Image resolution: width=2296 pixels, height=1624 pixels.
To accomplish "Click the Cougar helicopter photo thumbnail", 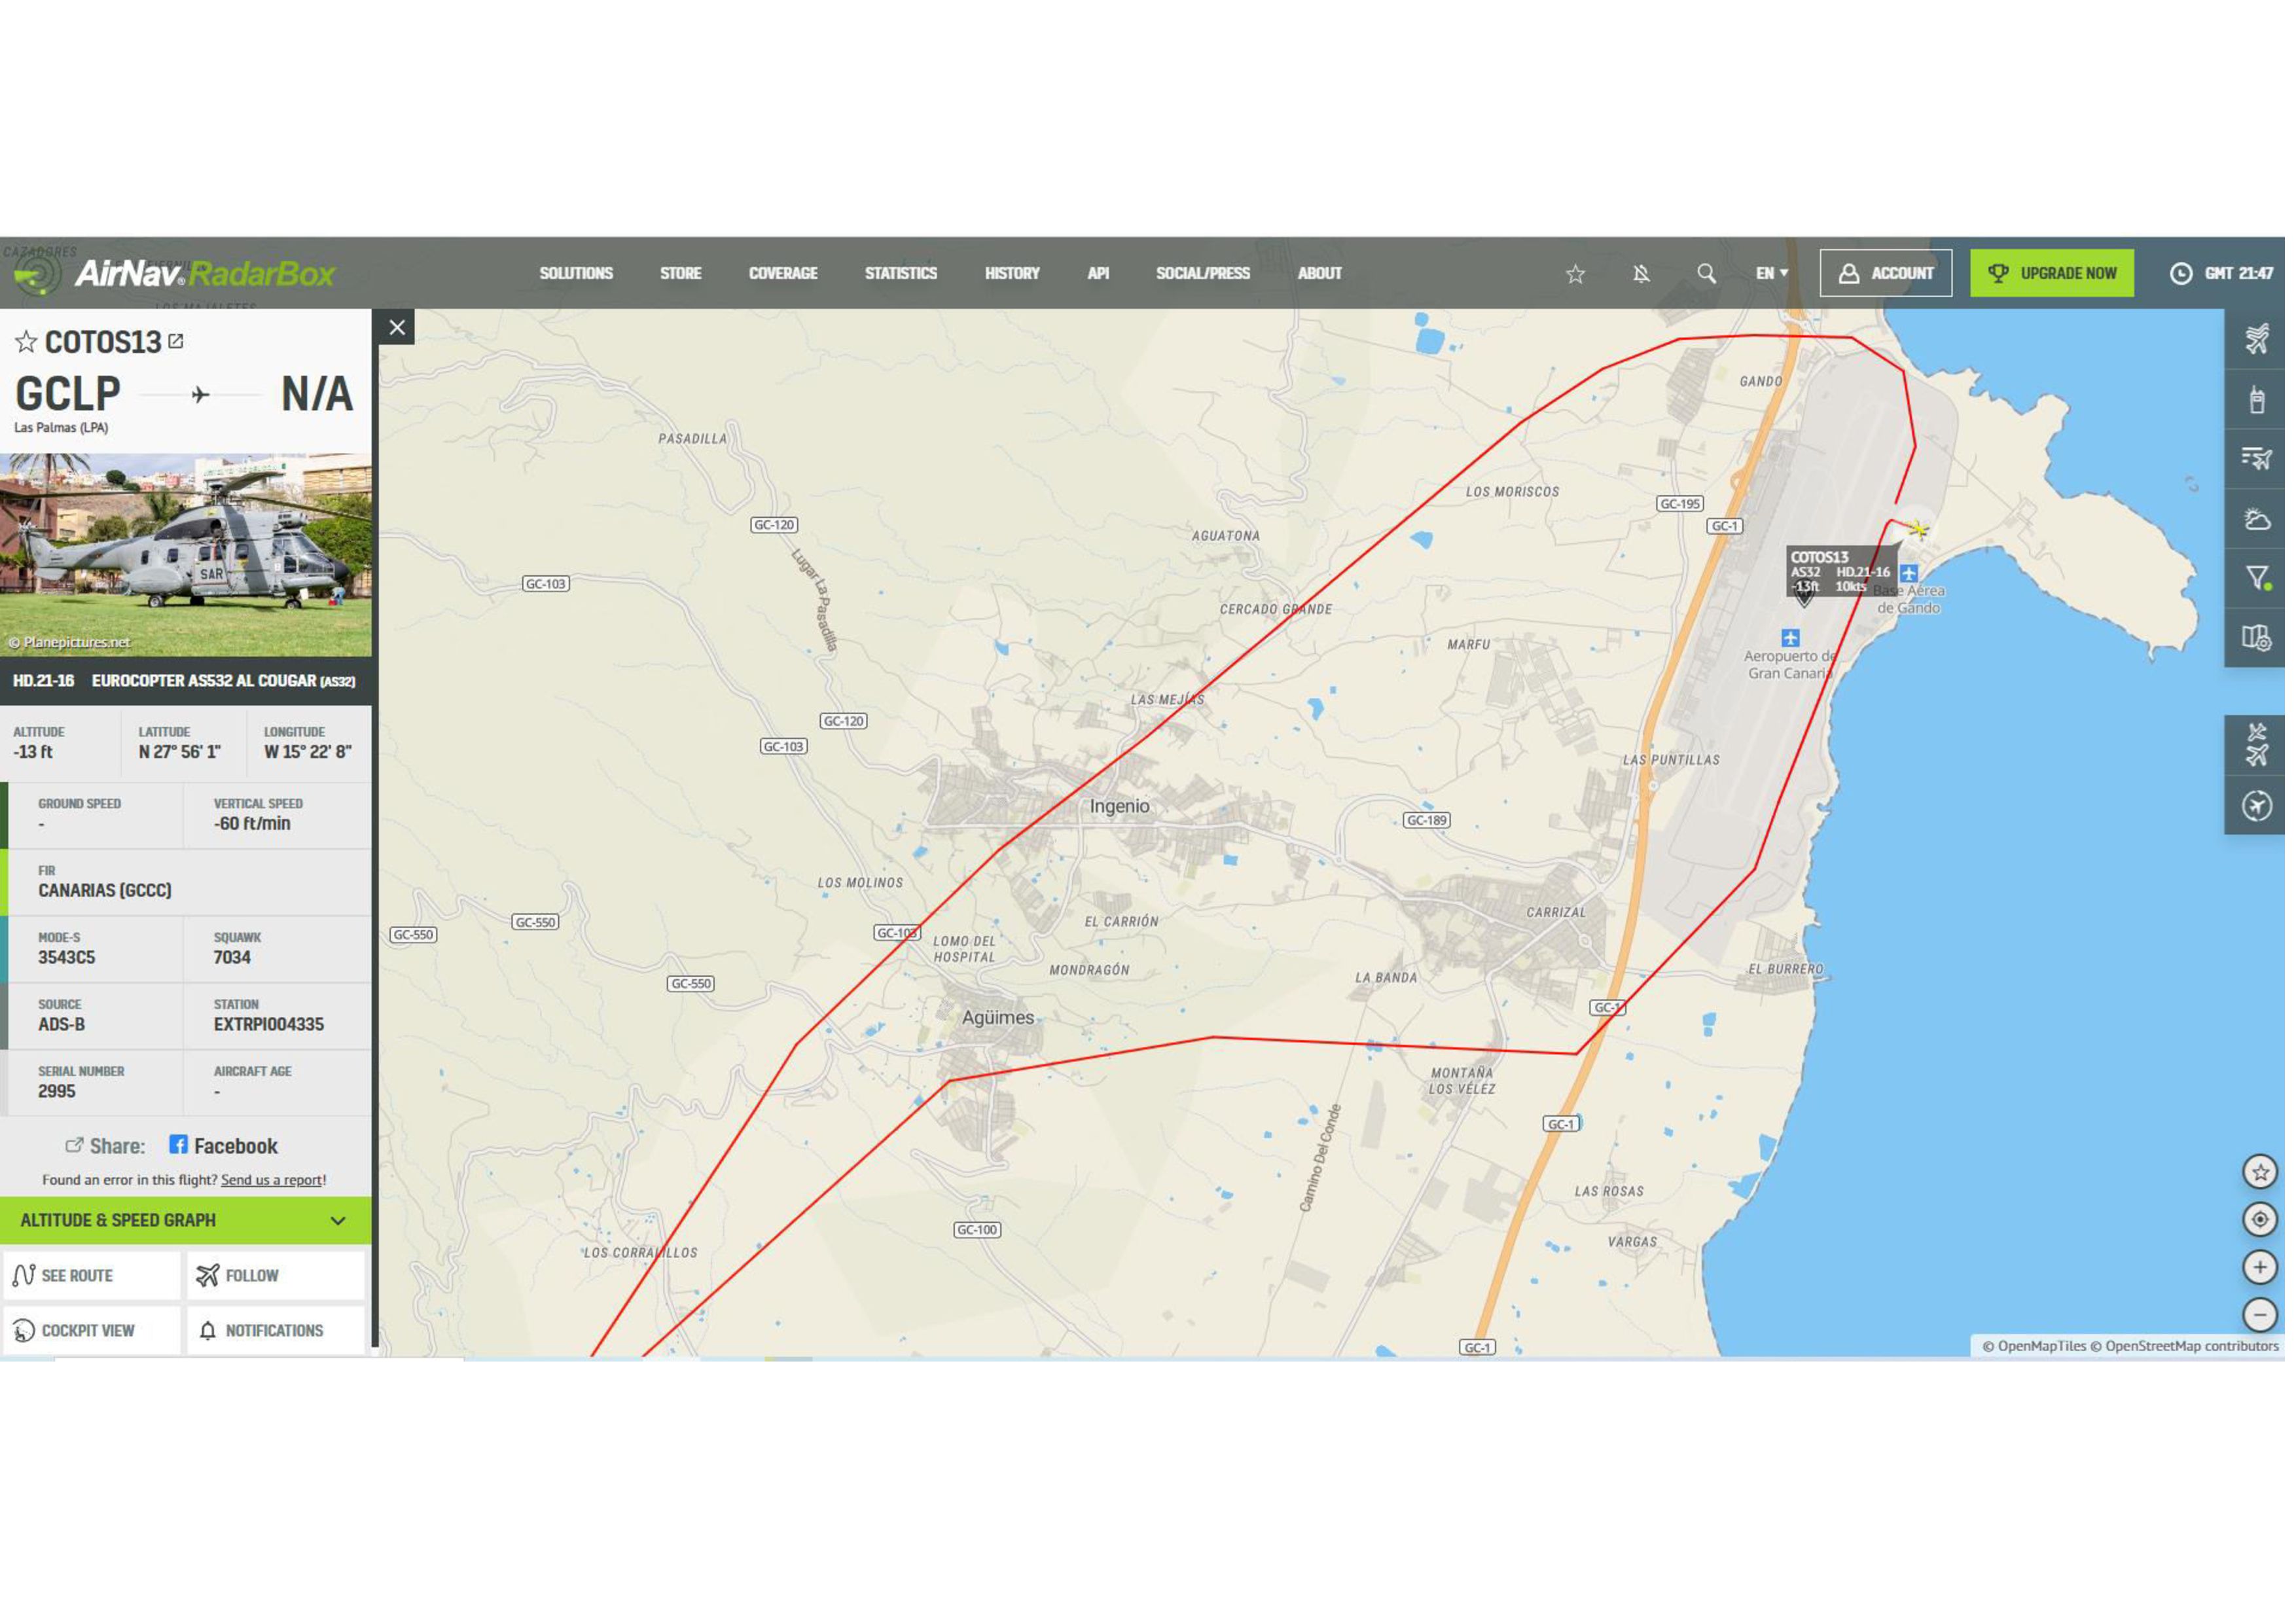I will (x=186, y=557).
